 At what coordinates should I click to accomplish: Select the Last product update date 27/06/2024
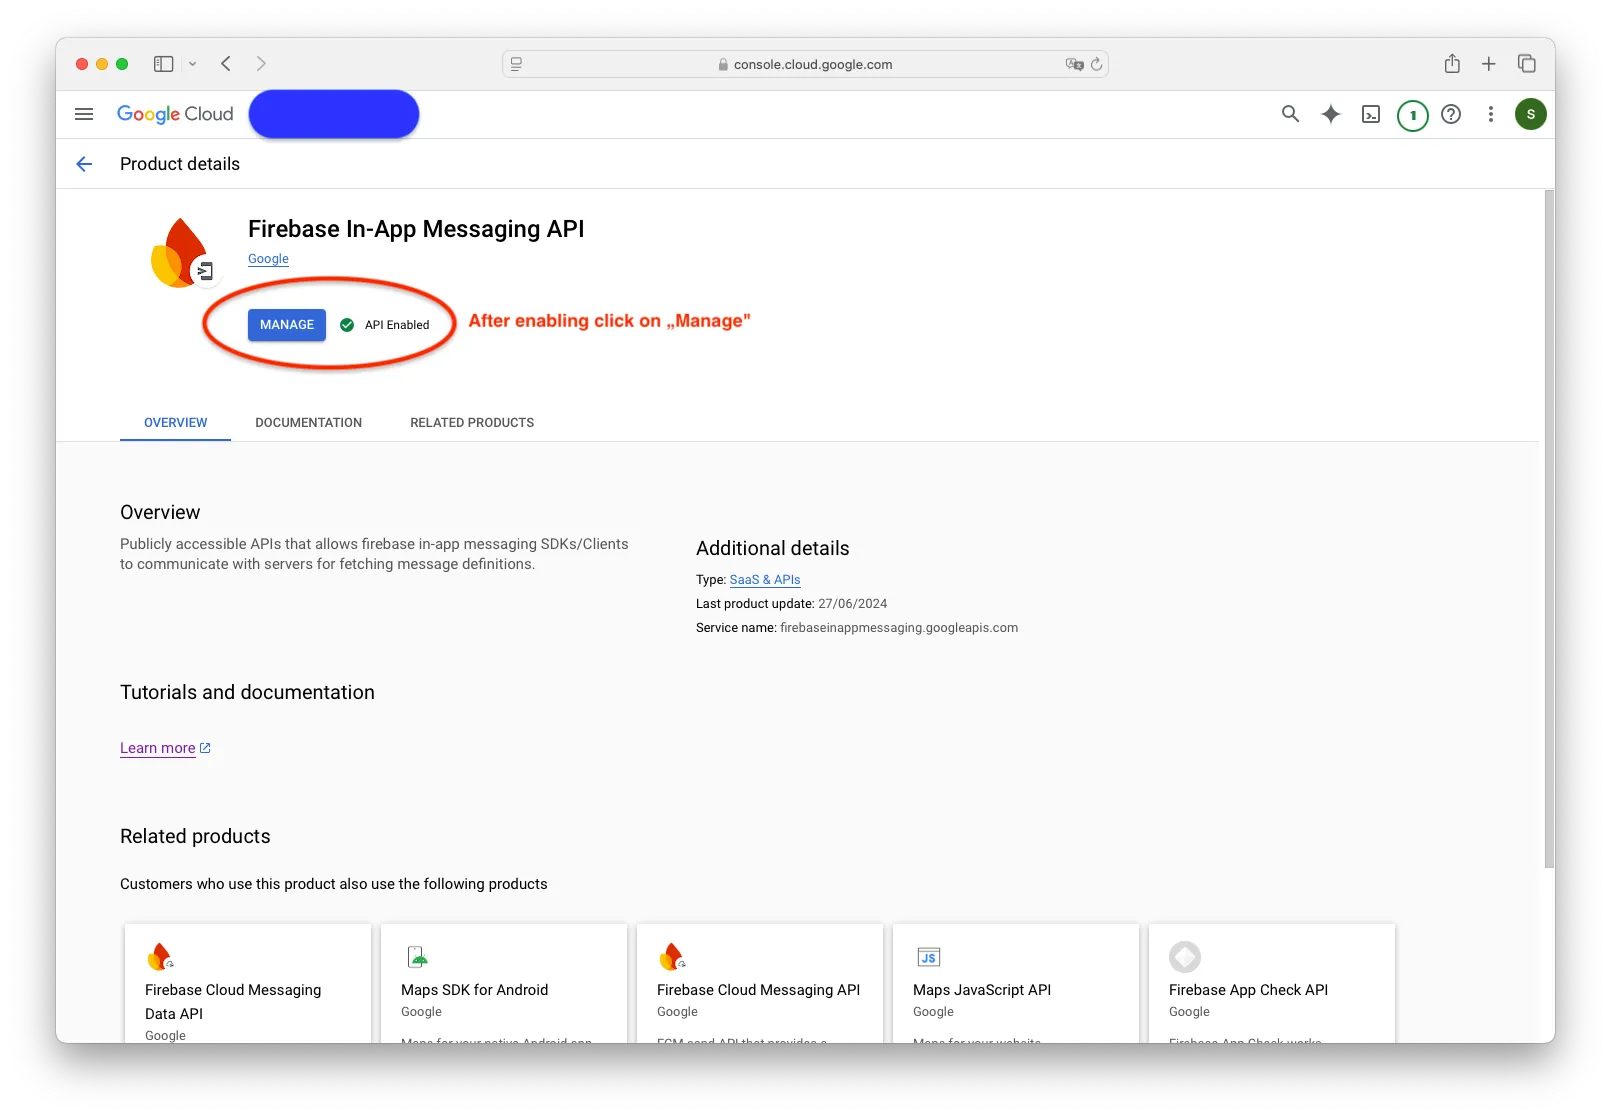tap(853, 604)
